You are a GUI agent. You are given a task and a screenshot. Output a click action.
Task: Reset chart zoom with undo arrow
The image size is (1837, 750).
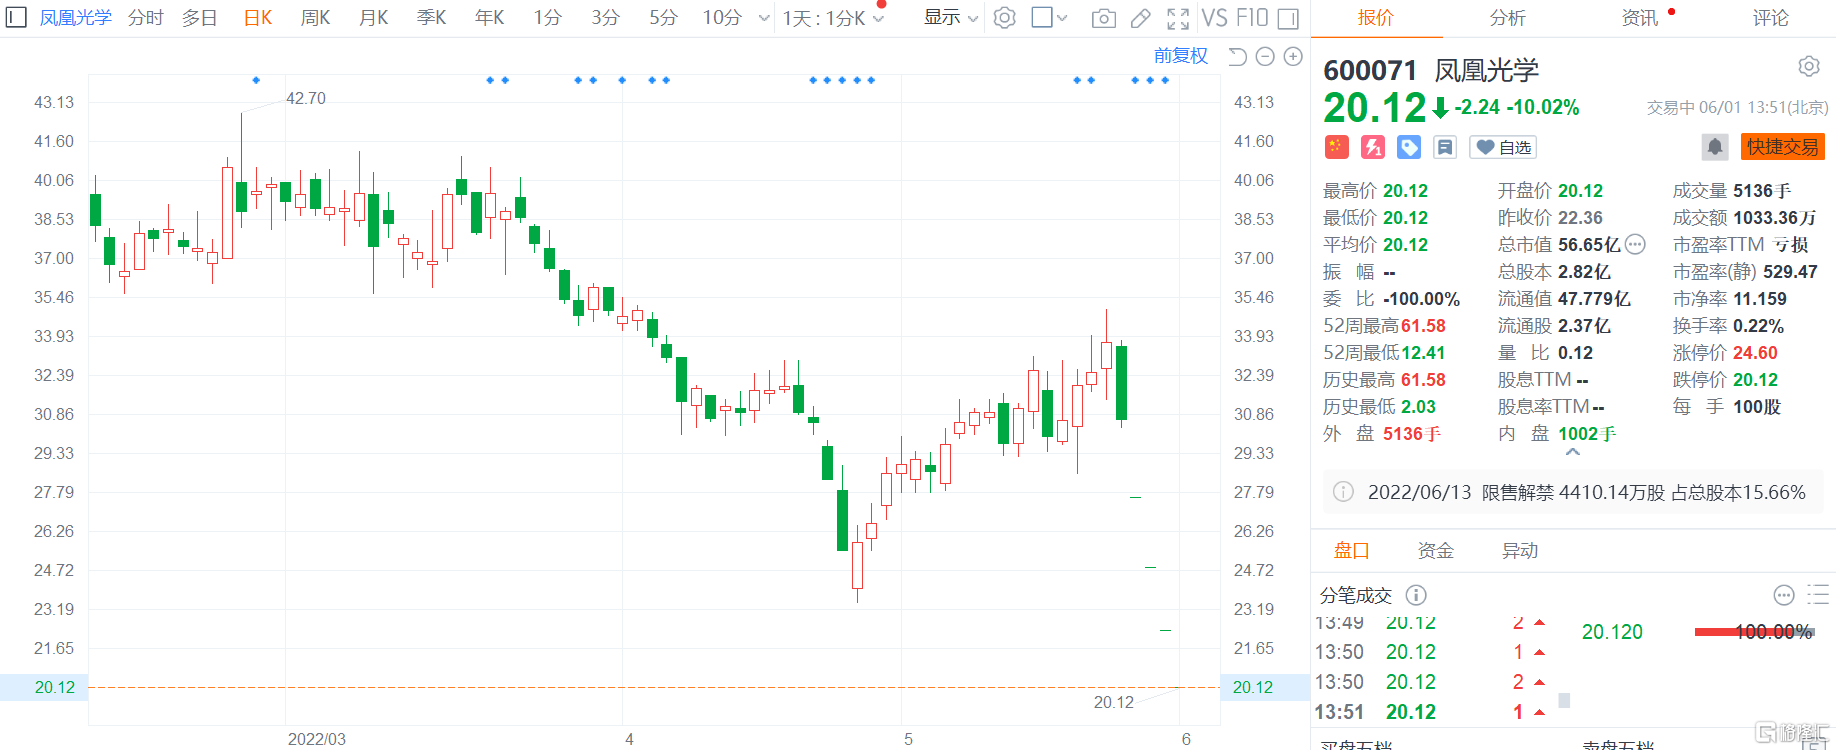point(1237,57)
